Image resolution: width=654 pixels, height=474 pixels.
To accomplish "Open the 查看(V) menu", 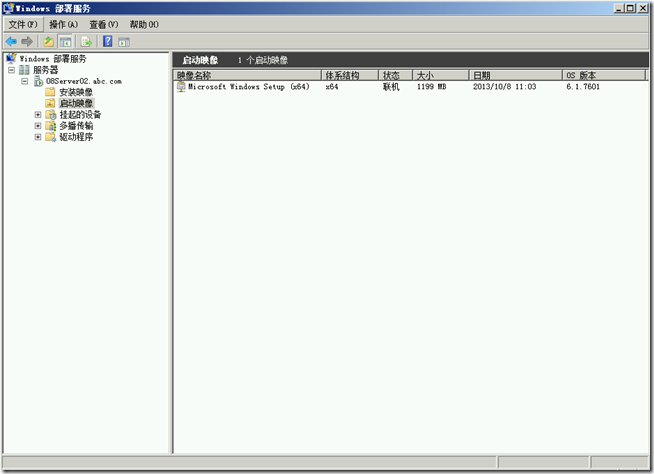I will 104,25.
